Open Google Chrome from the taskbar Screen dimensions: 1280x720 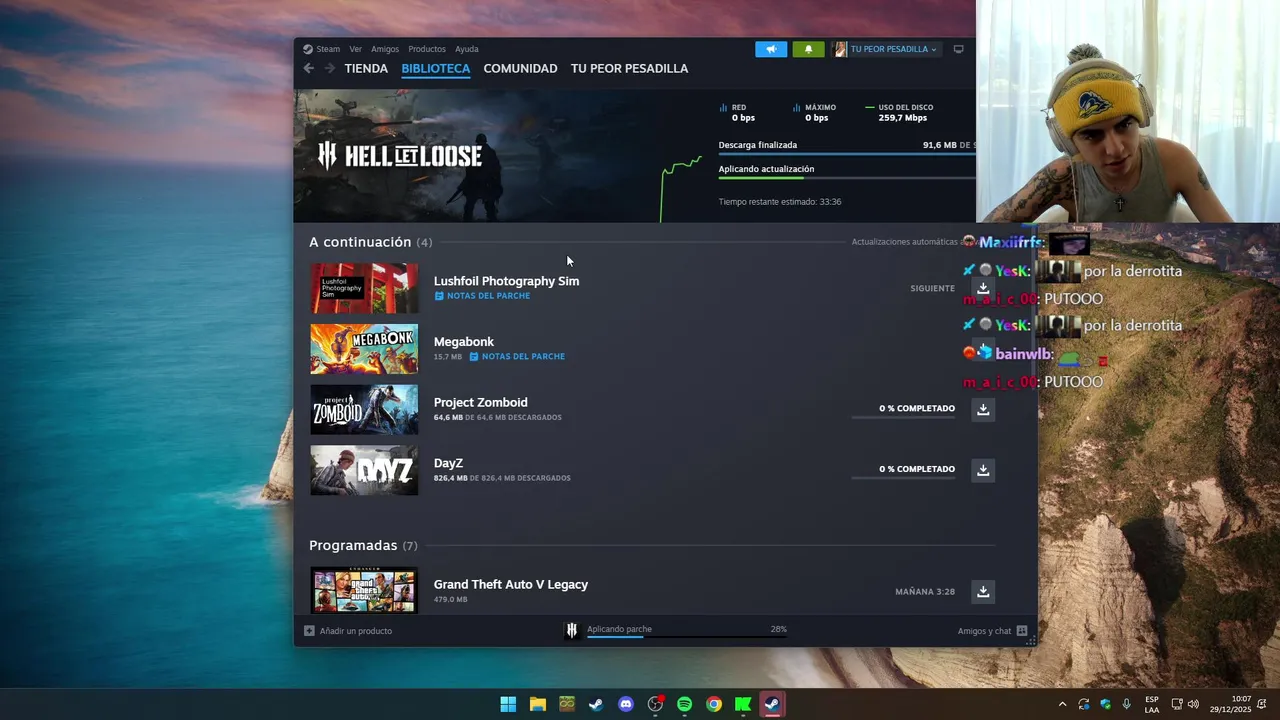point(714,704)
